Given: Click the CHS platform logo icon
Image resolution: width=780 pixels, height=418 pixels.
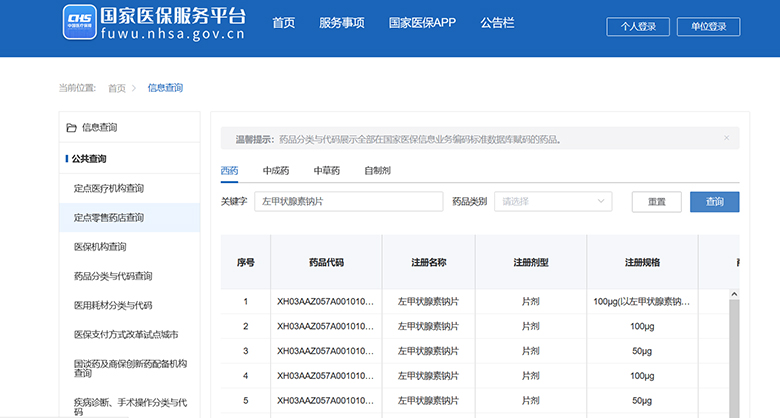Looking at the screenshot, I should coord(78,21).
